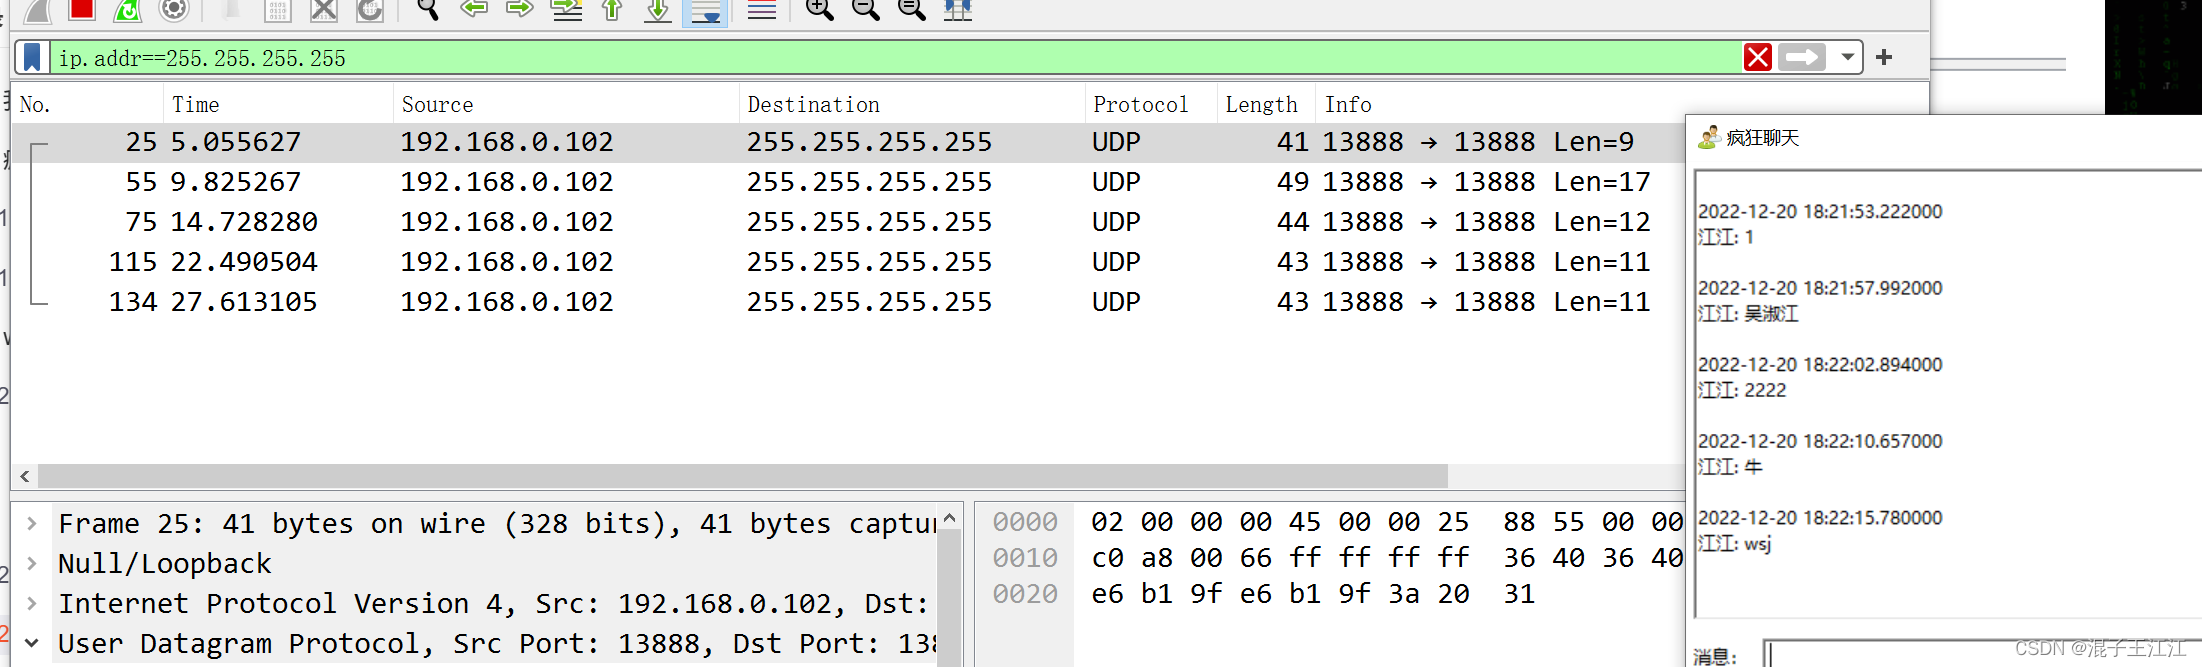Restart the current capture with green fin icon
2202x667 pixels.
[127, 10]
